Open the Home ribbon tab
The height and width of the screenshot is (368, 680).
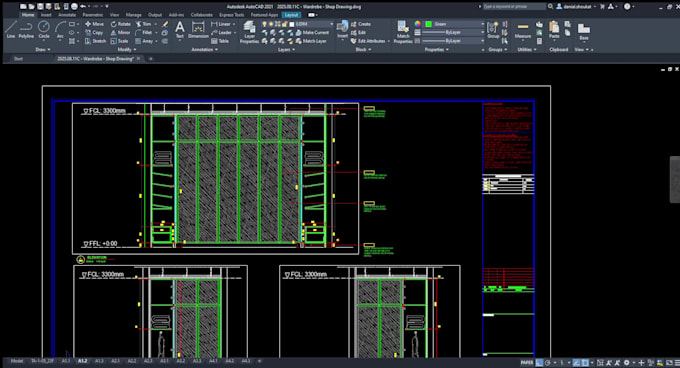coord(28,15)
